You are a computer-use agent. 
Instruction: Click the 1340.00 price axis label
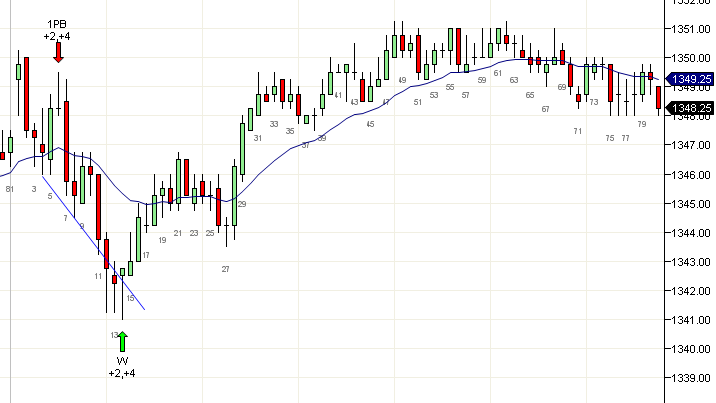(693, 349)
